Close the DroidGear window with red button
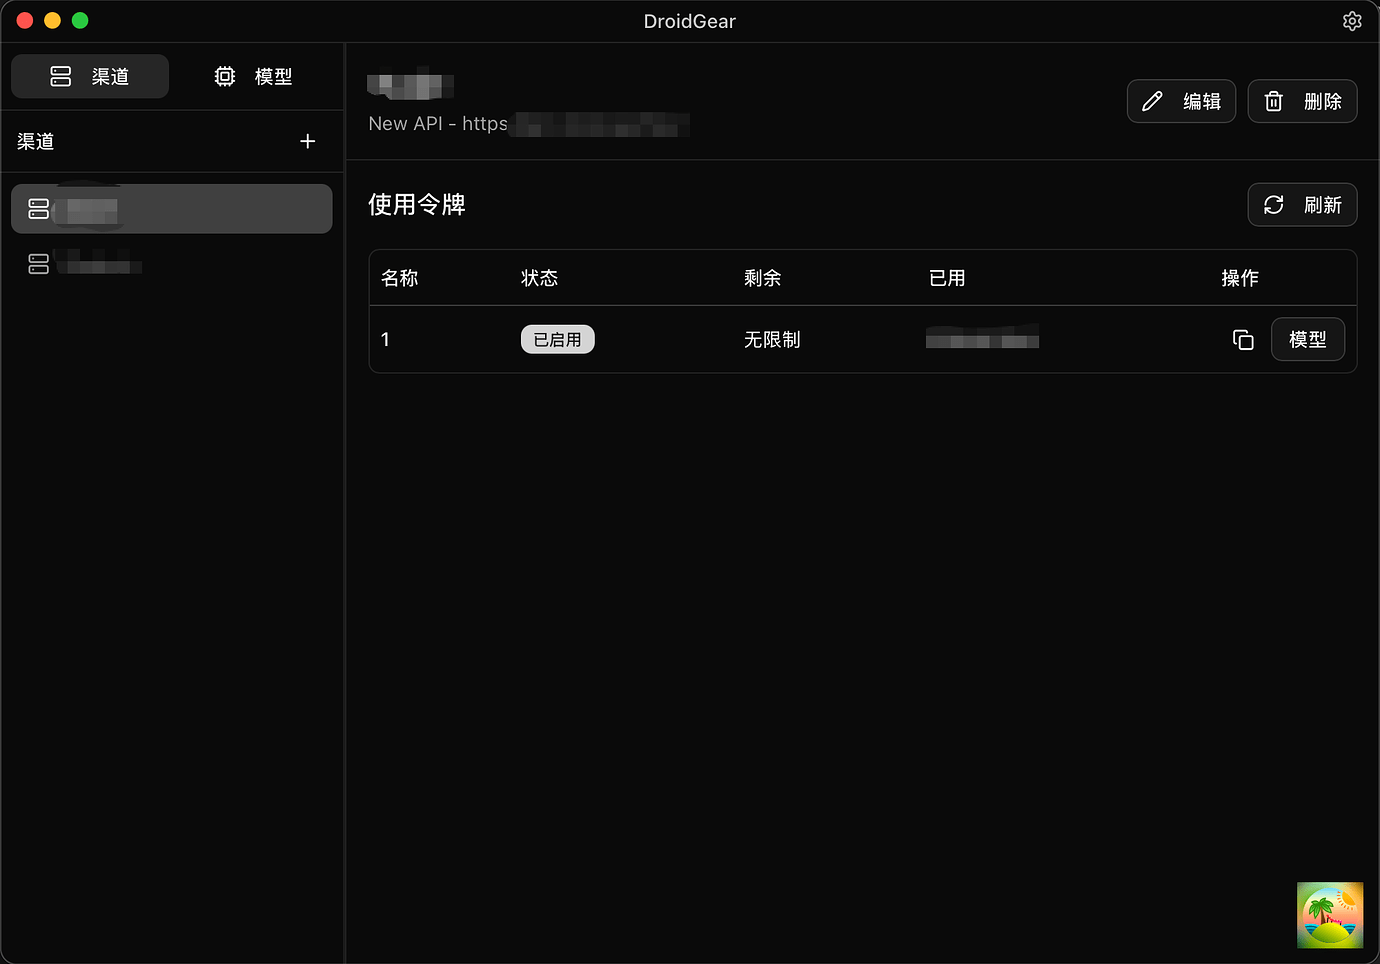1380x964 pixels. pos(25,20)
